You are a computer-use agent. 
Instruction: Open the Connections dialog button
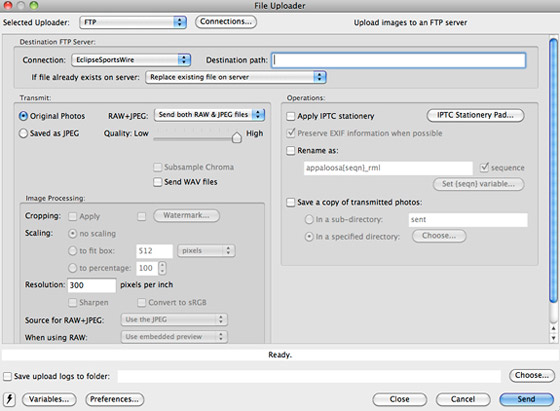pyautogui.click(x=226, y=21)
